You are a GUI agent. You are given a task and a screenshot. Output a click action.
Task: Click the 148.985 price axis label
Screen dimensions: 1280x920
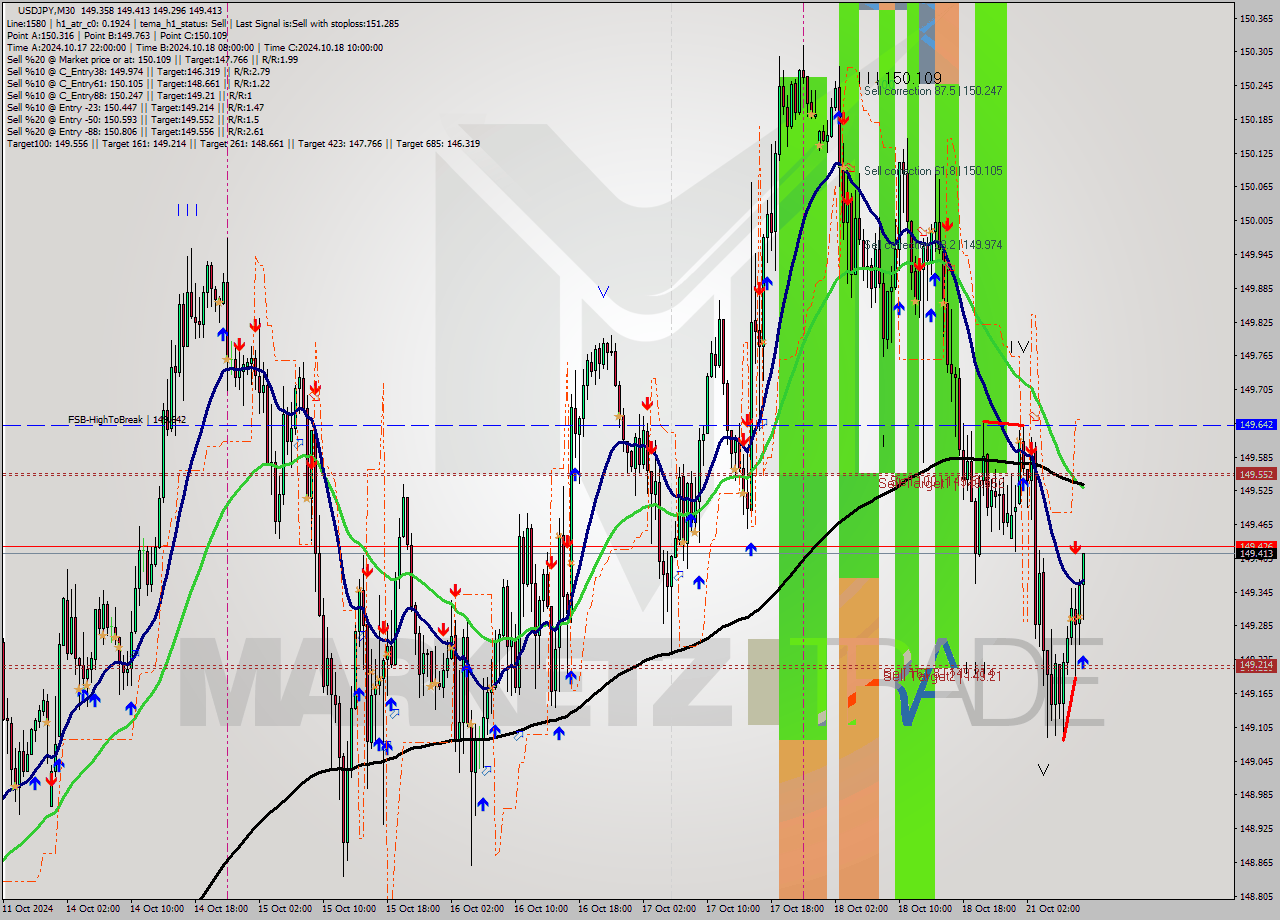pos(1256,795)
